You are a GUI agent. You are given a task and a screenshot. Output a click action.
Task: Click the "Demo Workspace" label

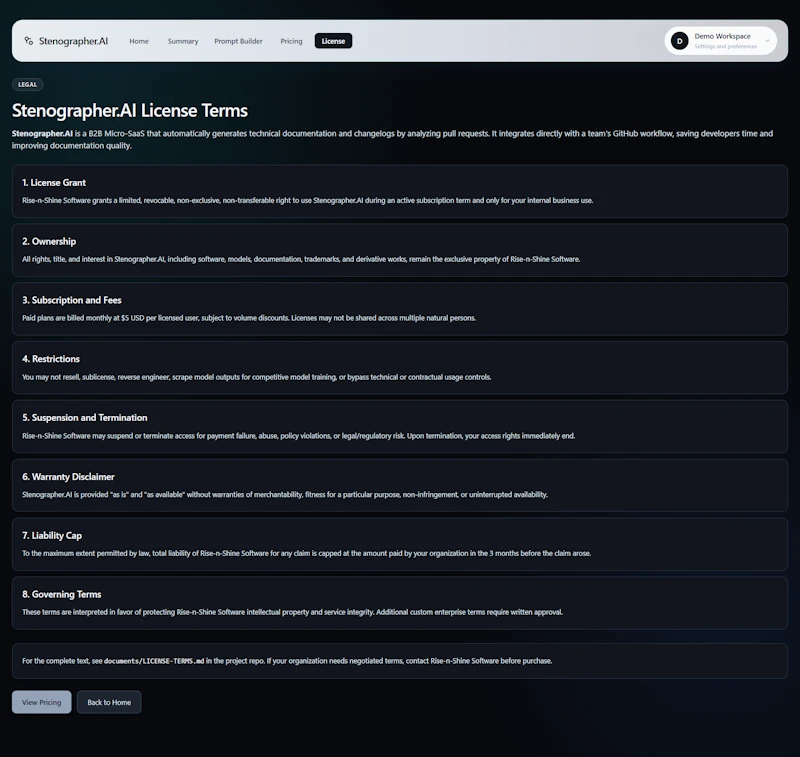tap(722, 36)
